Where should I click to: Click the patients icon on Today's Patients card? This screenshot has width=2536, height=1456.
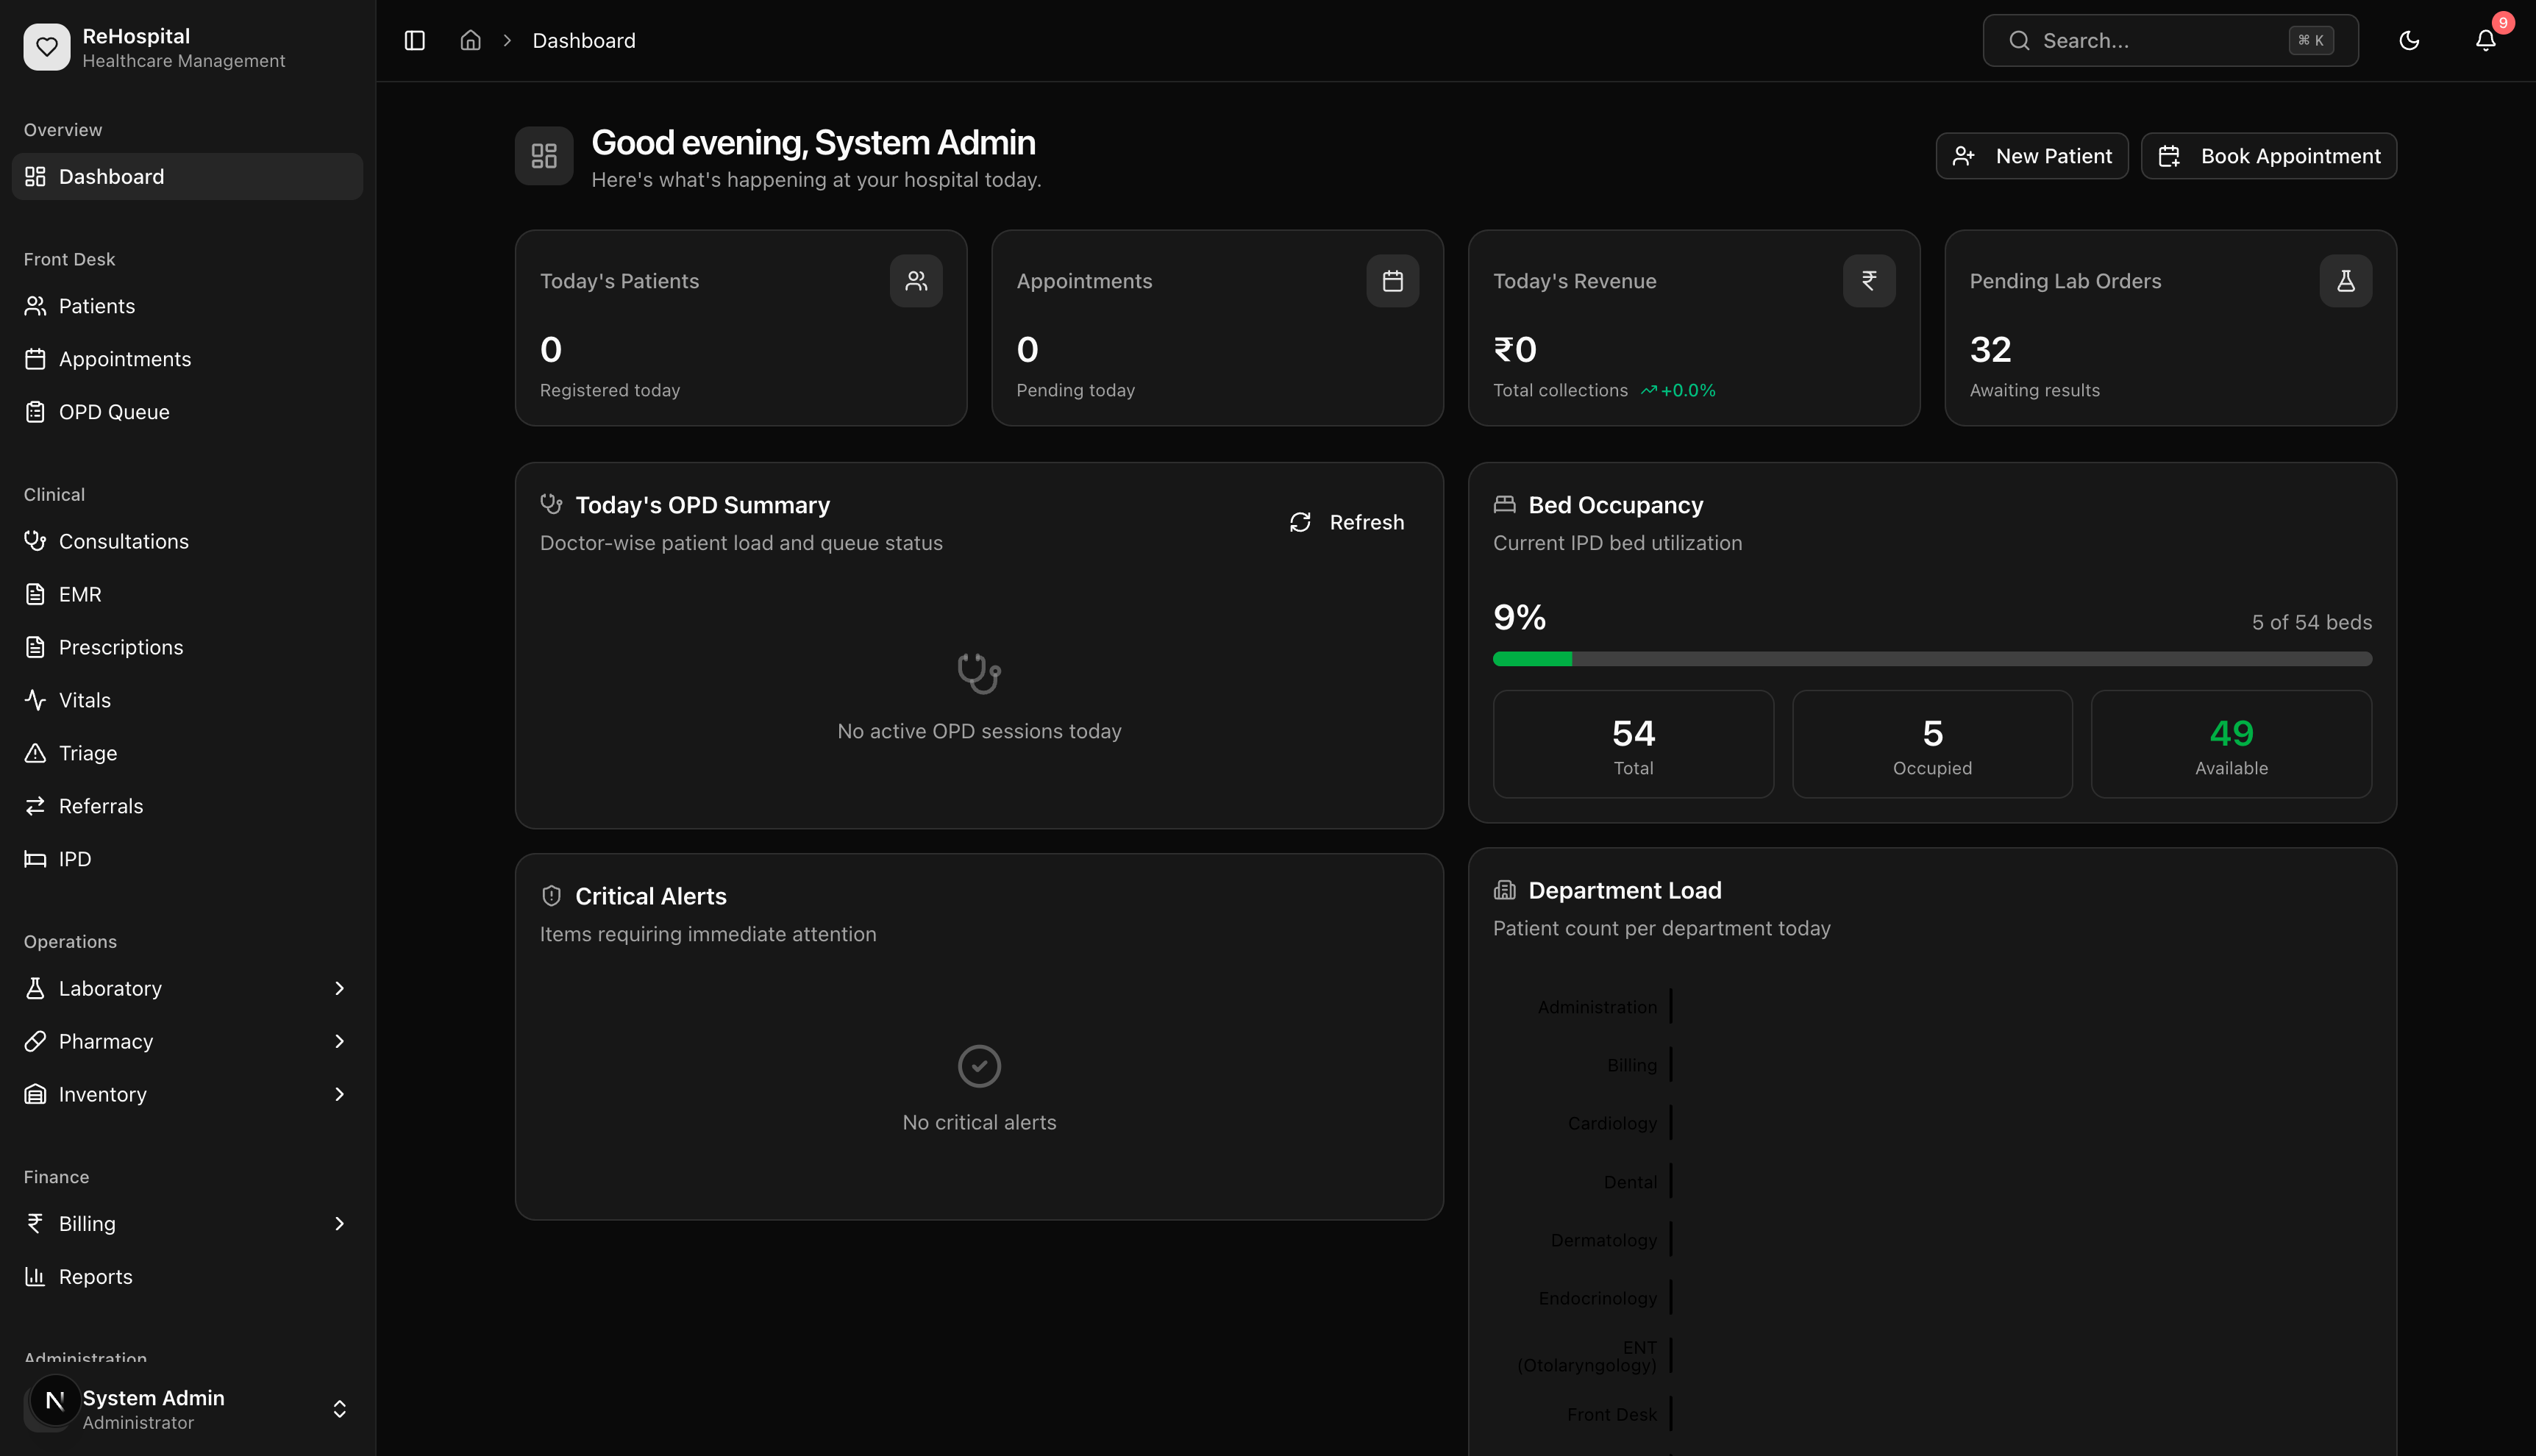pos(916,280)
